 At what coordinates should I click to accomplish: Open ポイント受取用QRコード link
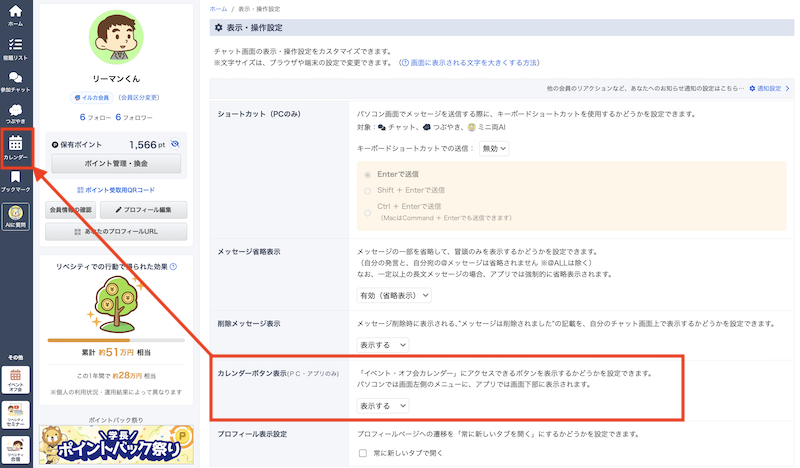[116, 190]
